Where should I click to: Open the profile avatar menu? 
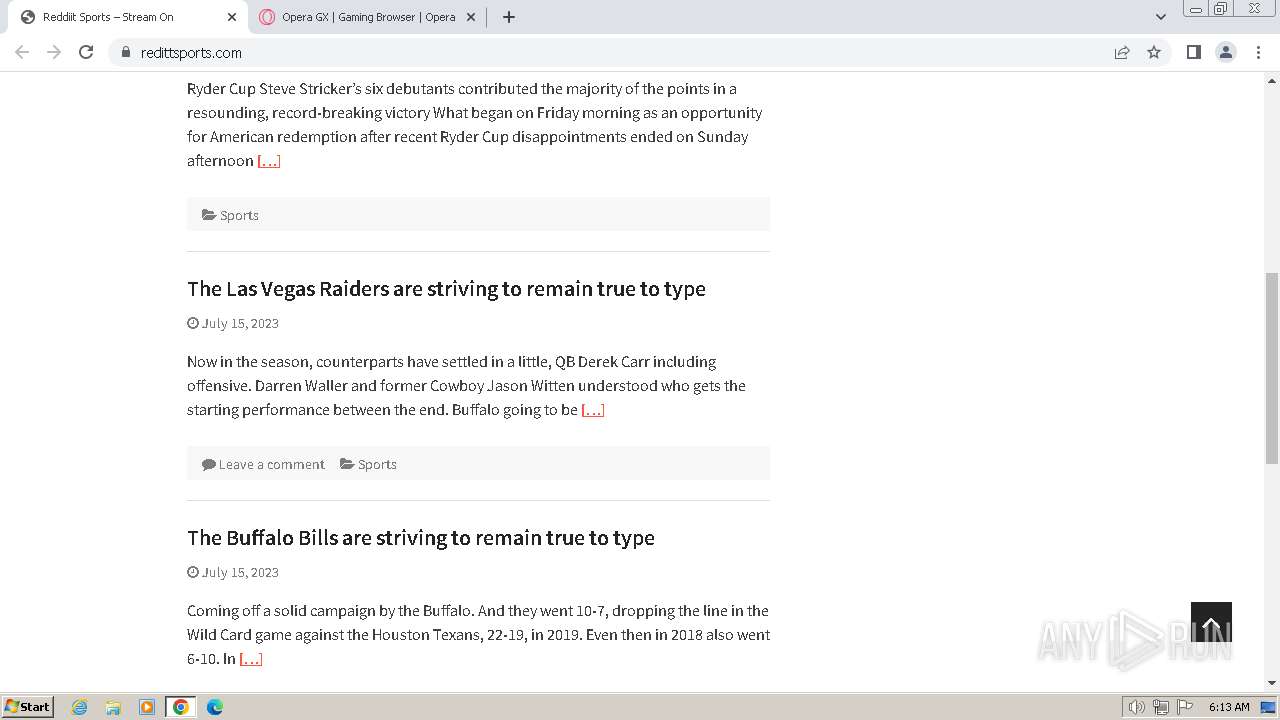pyautogui.click(x=1226, y=52)
